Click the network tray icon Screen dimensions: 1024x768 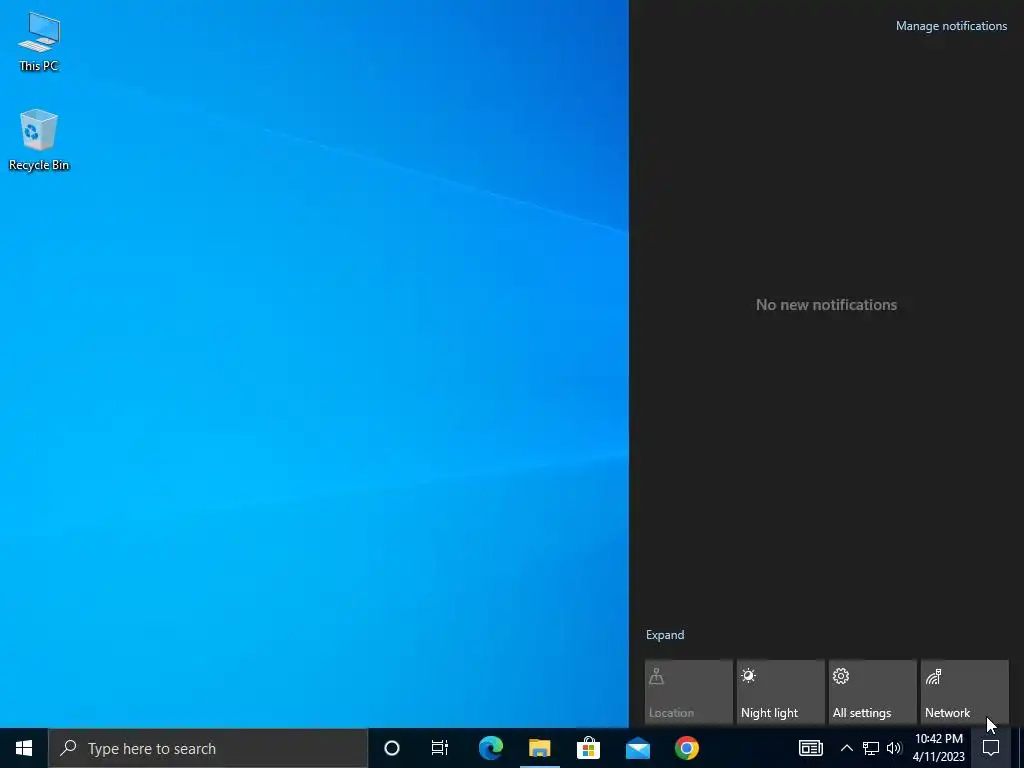coord(871,748)
